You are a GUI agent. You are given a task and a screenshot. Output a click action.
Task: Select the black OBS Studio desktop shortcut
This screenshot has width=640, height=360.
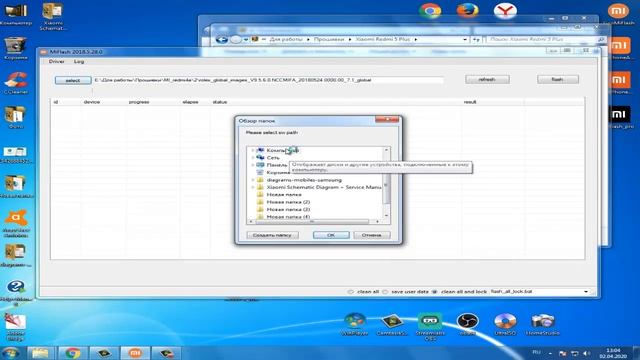pos(467,324)
